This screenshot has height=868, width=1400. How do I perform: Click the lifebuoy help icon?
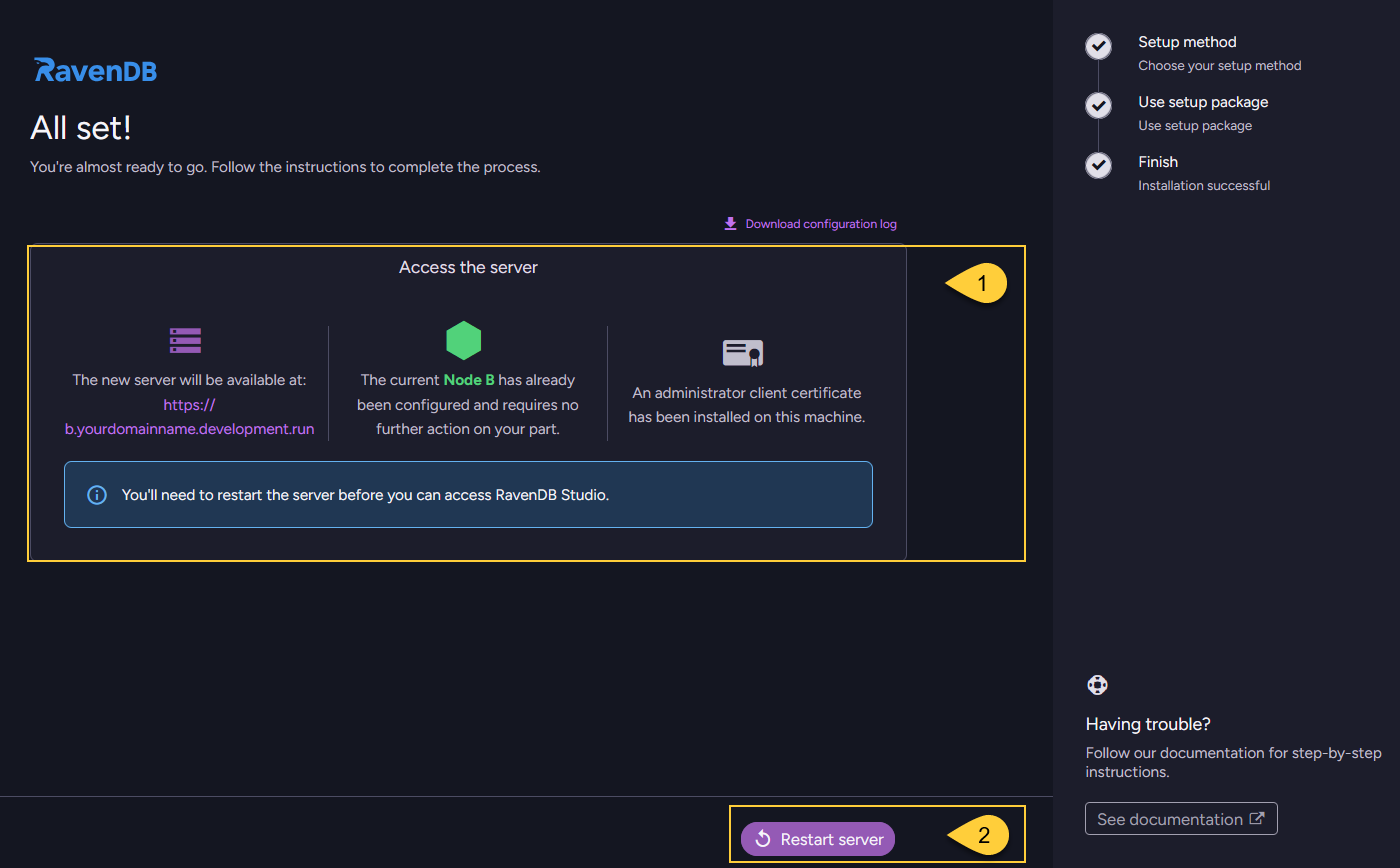point(1097,685)
